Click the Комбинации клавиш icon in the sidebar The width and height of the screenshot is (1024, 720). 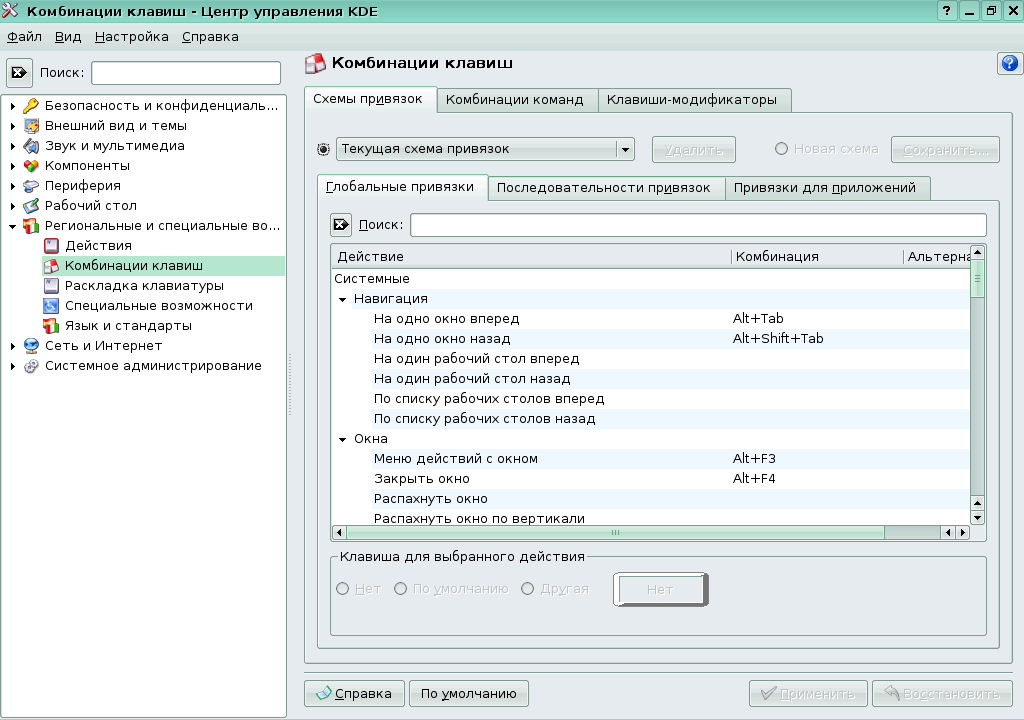[51, 266]
